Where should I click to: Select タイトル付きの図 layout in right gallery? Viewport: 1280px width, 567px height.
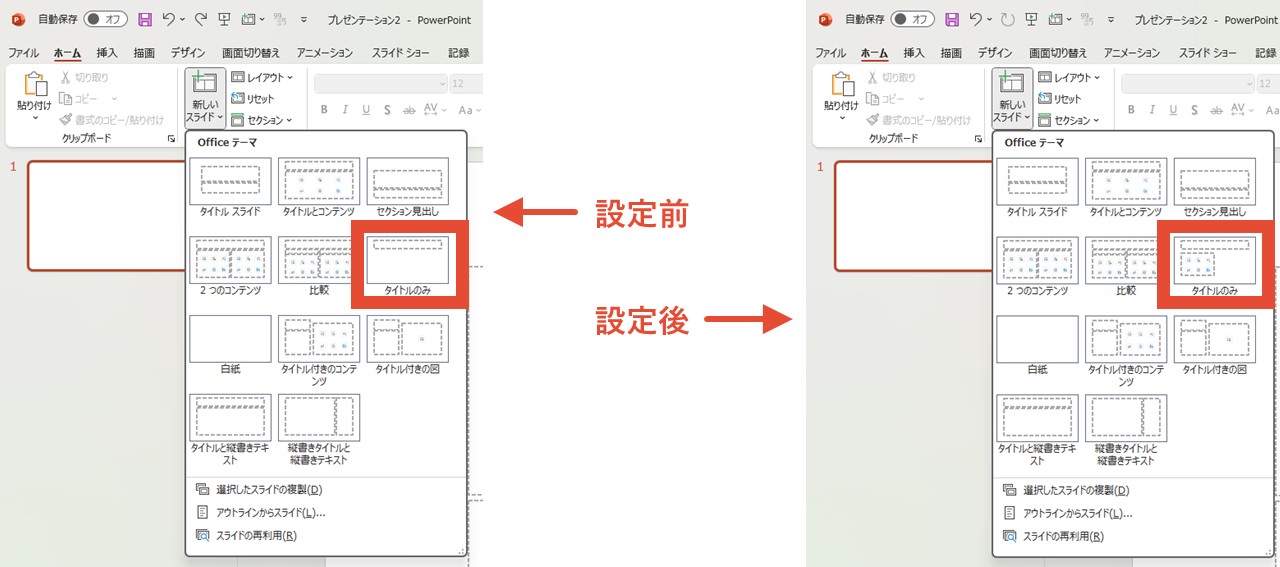(x=1214, y=345)
